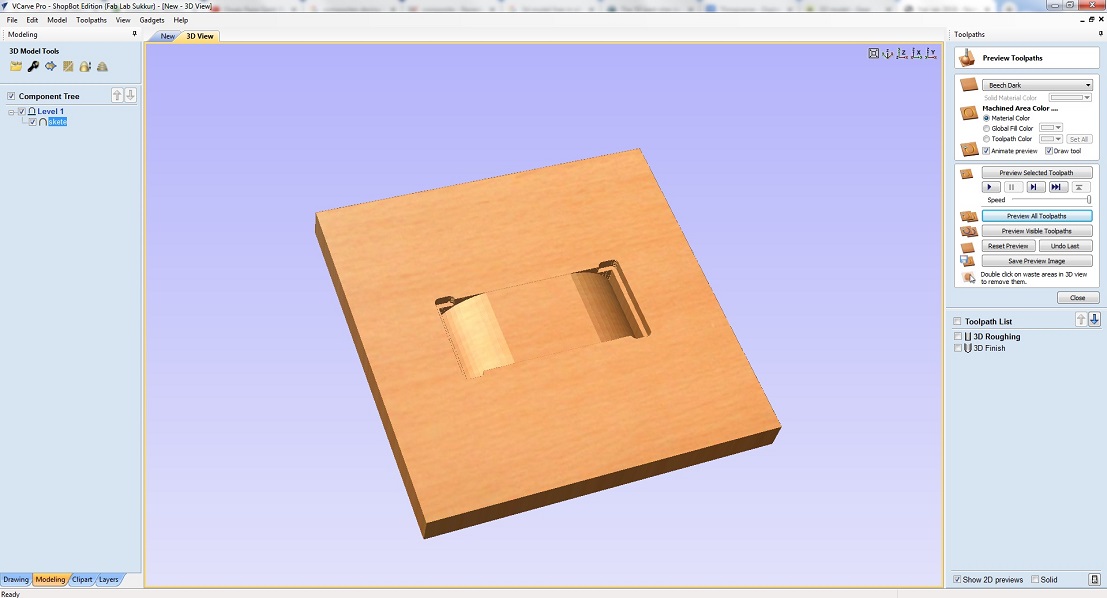Image resolution: width=1107 pixels, height=598 pixels.
Task: Click the Preview Toolpaths ball-nose tool icon
Action: pyautogui.click(x=967, y=58)
